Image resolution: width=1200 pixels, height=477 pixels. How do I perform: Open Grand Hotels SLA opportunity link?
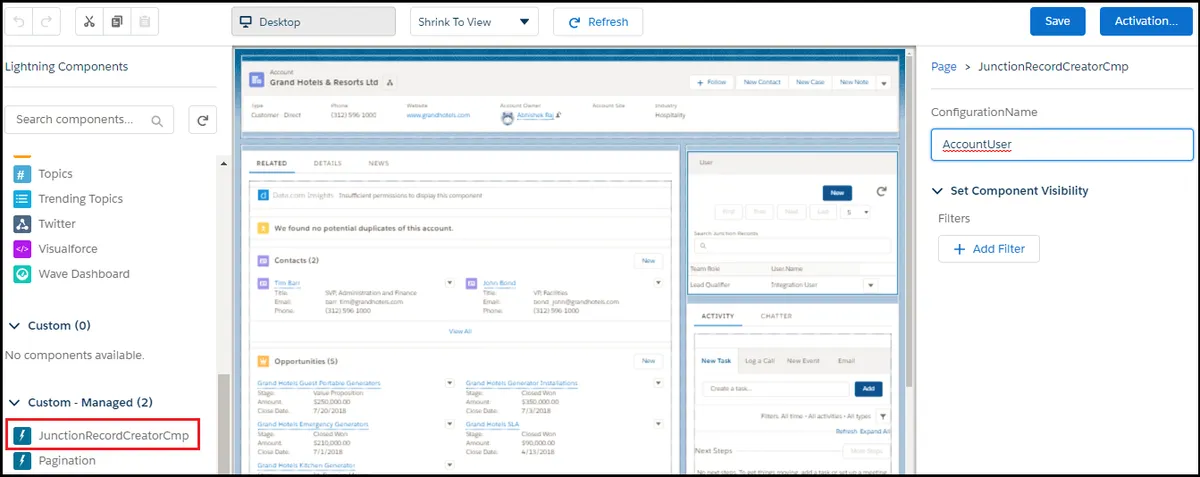(493, 424)
